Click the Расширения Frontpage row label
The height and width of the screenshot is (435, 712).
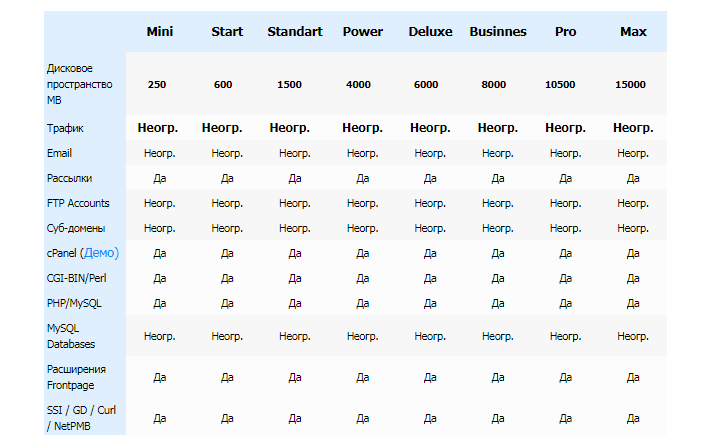point(76,377)
